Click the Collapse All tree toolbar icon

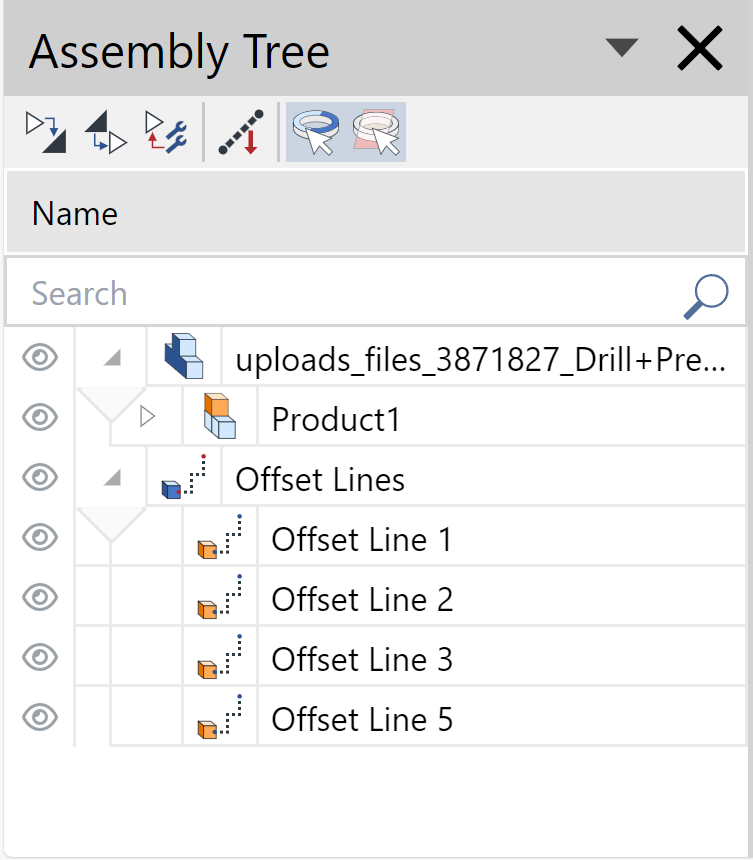click(x=106, y=132)
